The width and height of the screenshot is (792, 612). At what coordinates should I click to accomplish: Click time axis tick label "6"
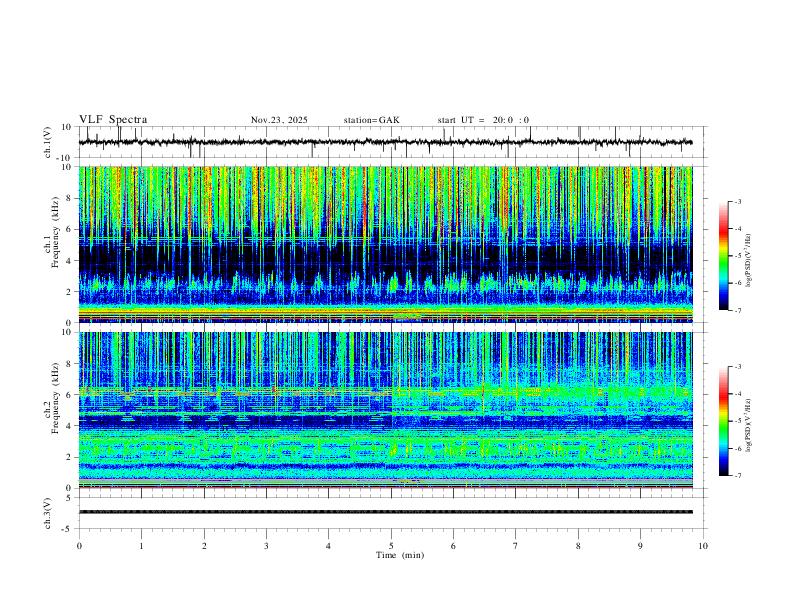coord(453,546)
